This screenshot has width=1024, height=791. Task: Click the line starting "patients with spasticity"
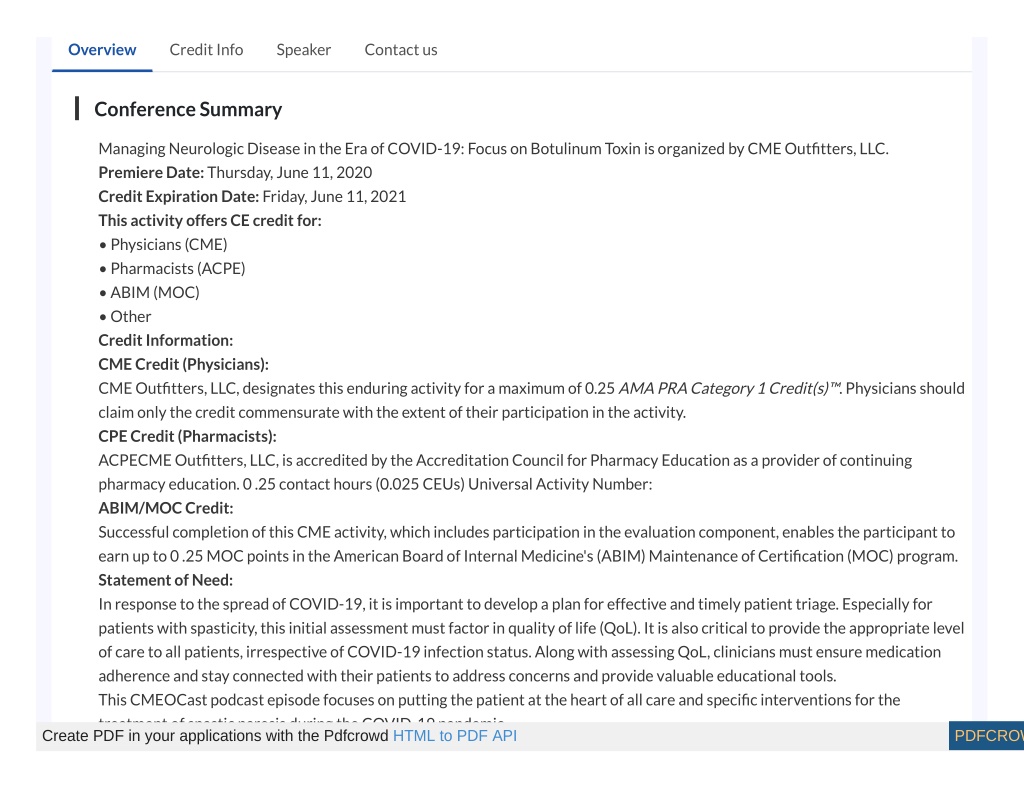531,628
